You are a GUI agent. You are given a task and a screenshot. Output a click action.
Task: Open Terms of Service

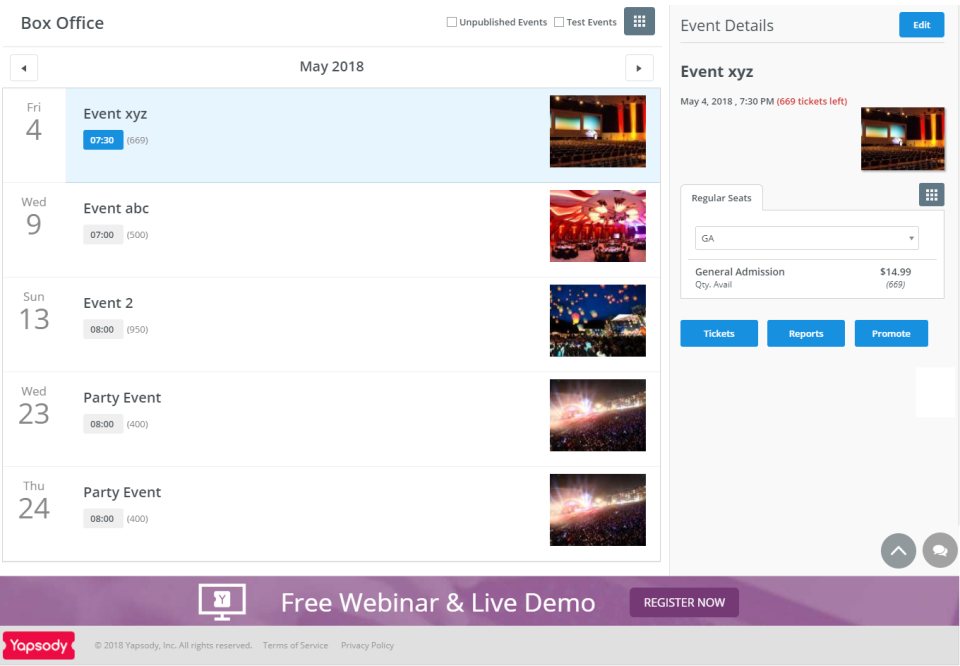295,645
